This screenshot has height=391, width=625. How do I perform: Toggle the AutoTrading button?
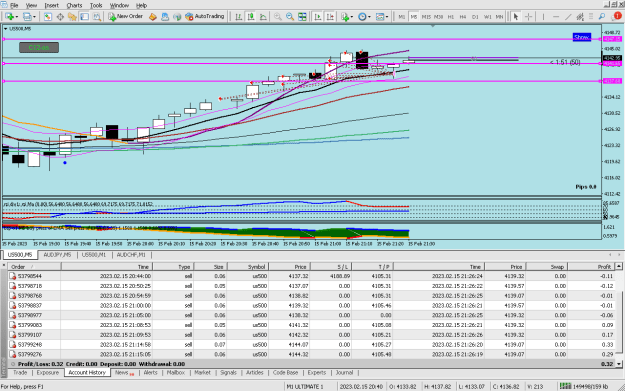point(205,16)
